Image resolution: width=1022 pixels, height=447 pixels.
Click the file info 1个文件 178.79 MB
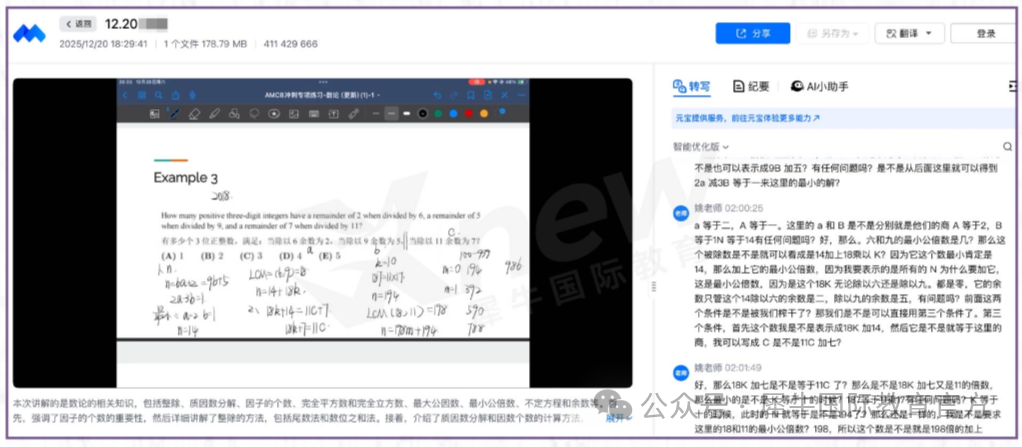[205, 44]
